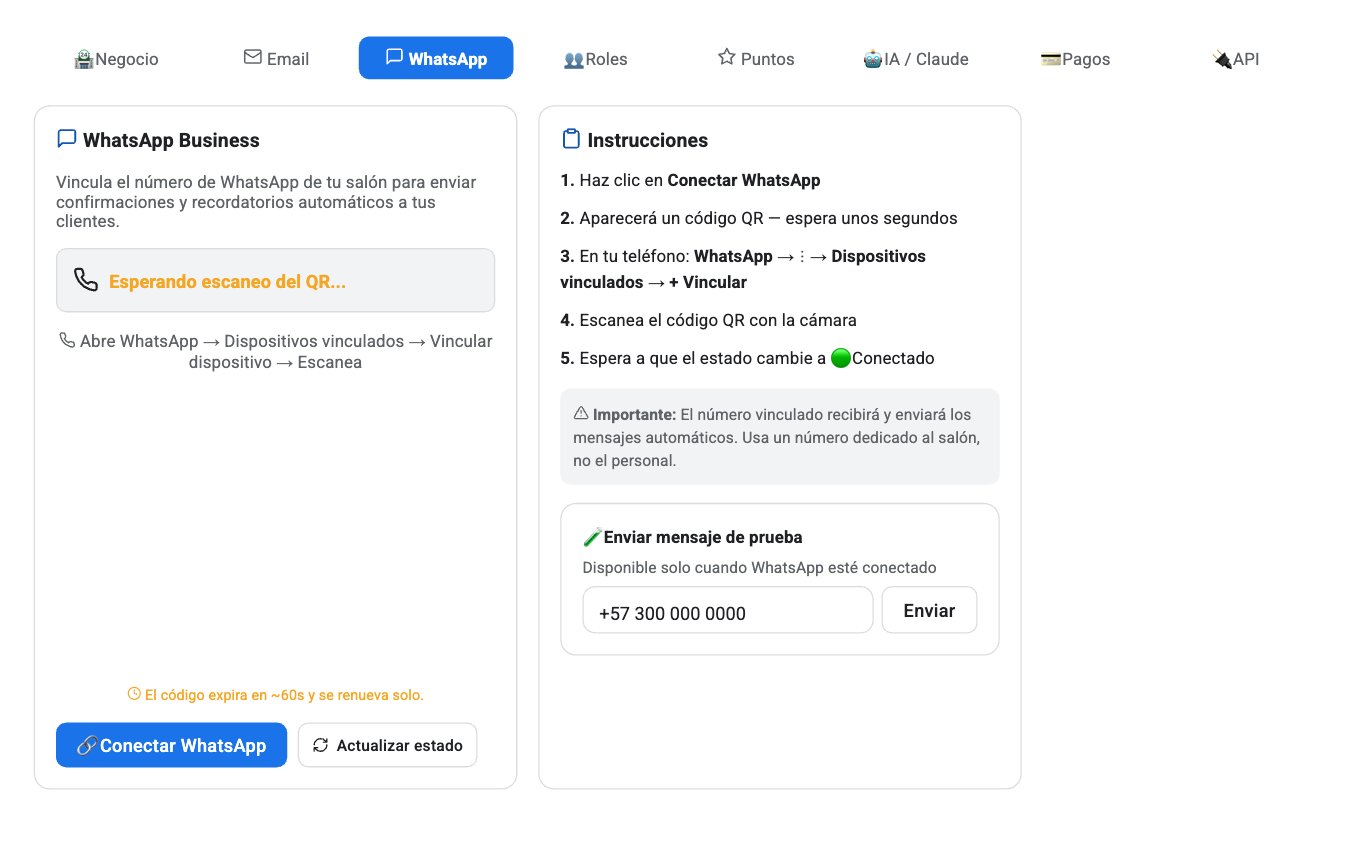
Task: Click the warning triangle icon beside Importante
Action: pos(581,413)
